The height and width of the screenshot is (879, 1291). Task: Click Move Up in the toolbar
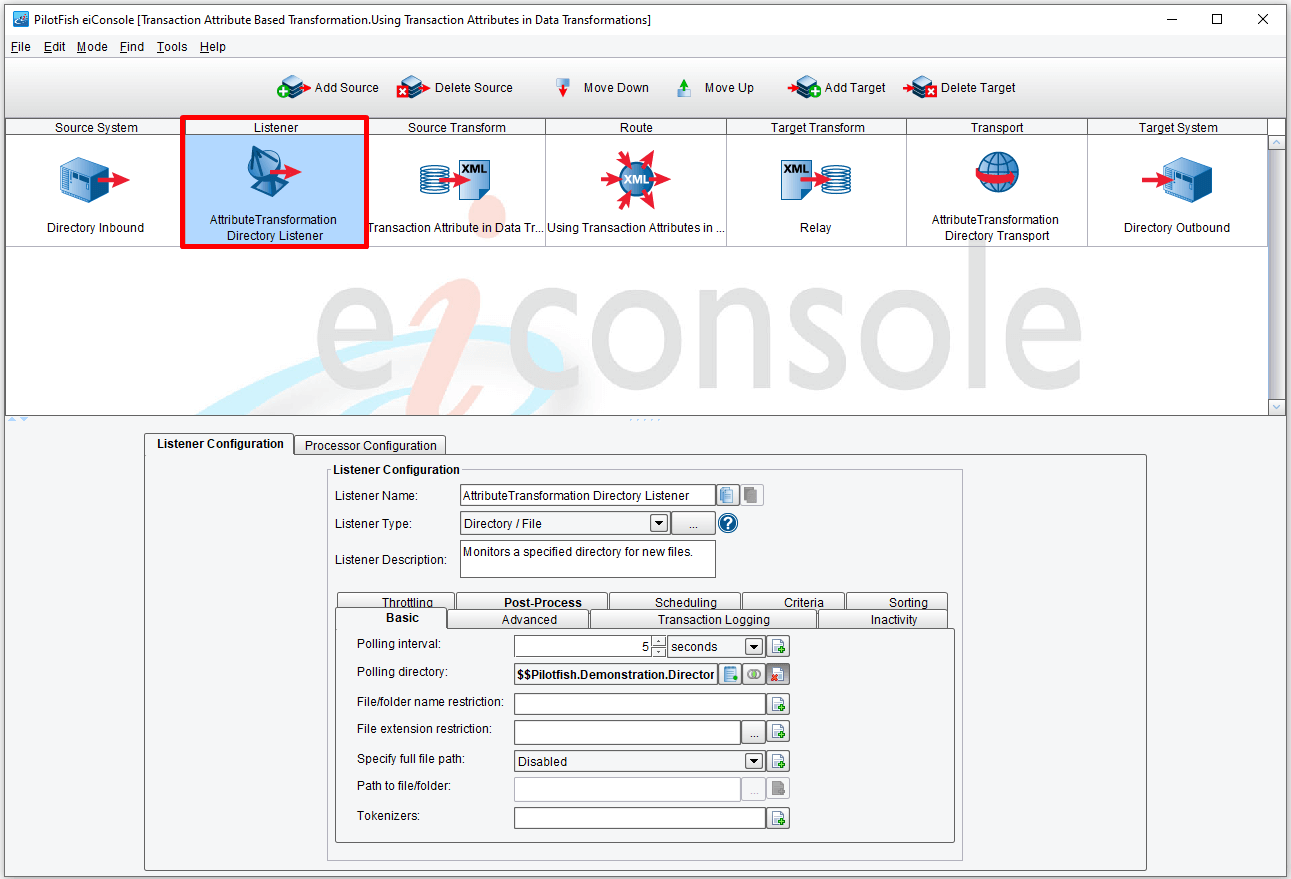pos(714,88)
